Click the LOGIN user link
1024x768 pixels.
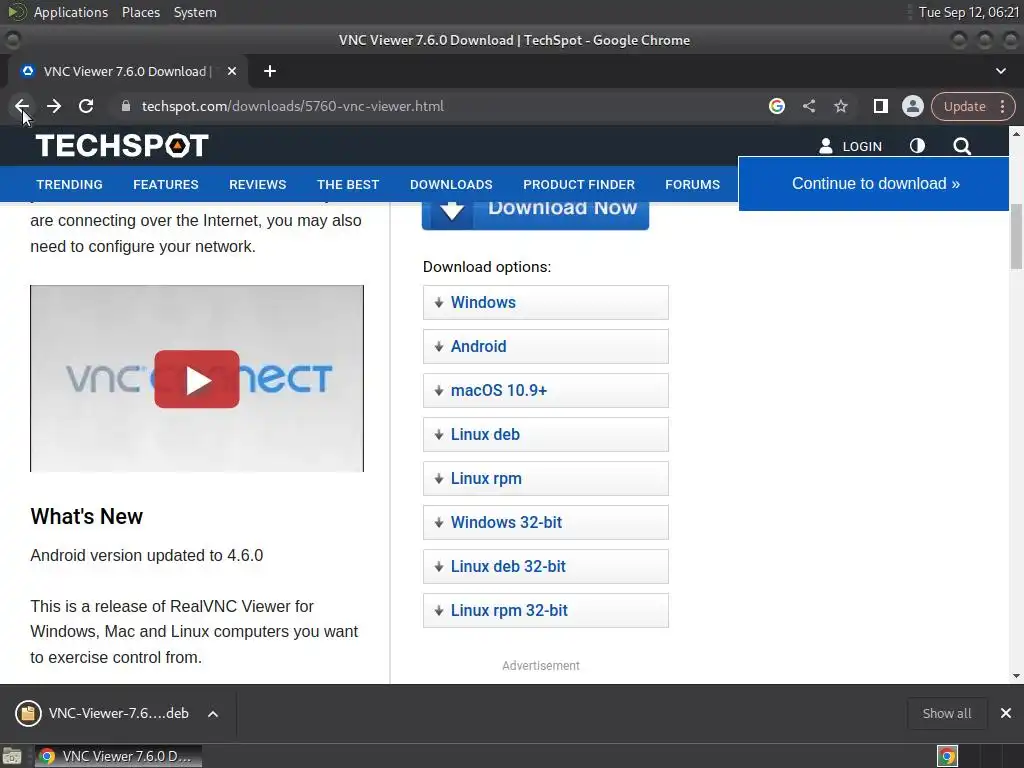click(850, 146)
